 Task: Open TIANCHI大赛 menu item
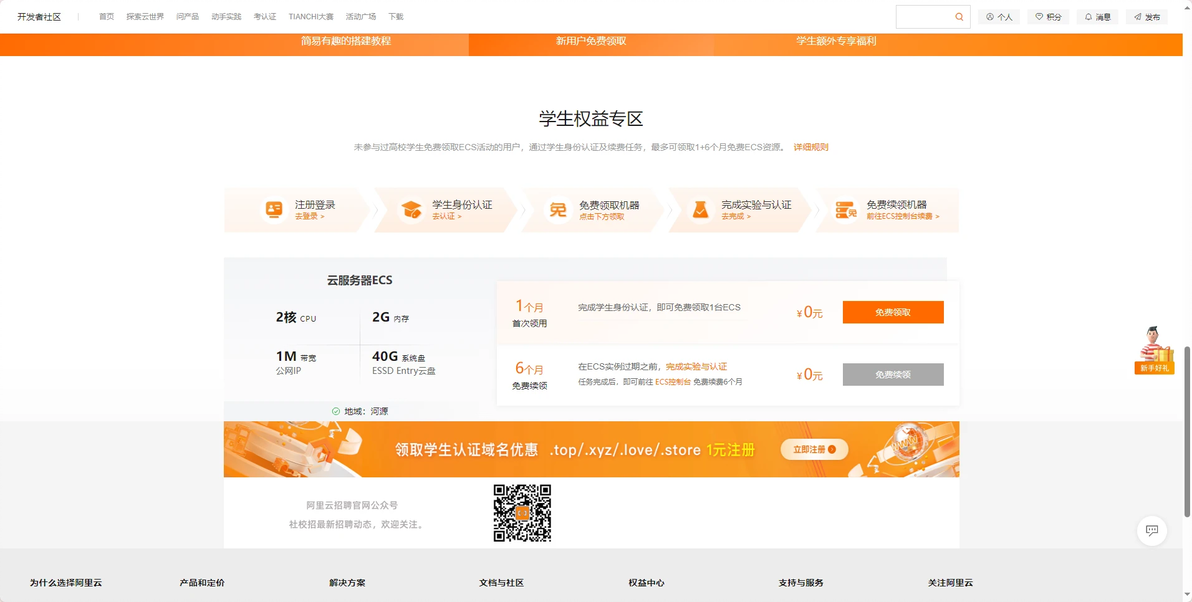[x=311, y=17]
